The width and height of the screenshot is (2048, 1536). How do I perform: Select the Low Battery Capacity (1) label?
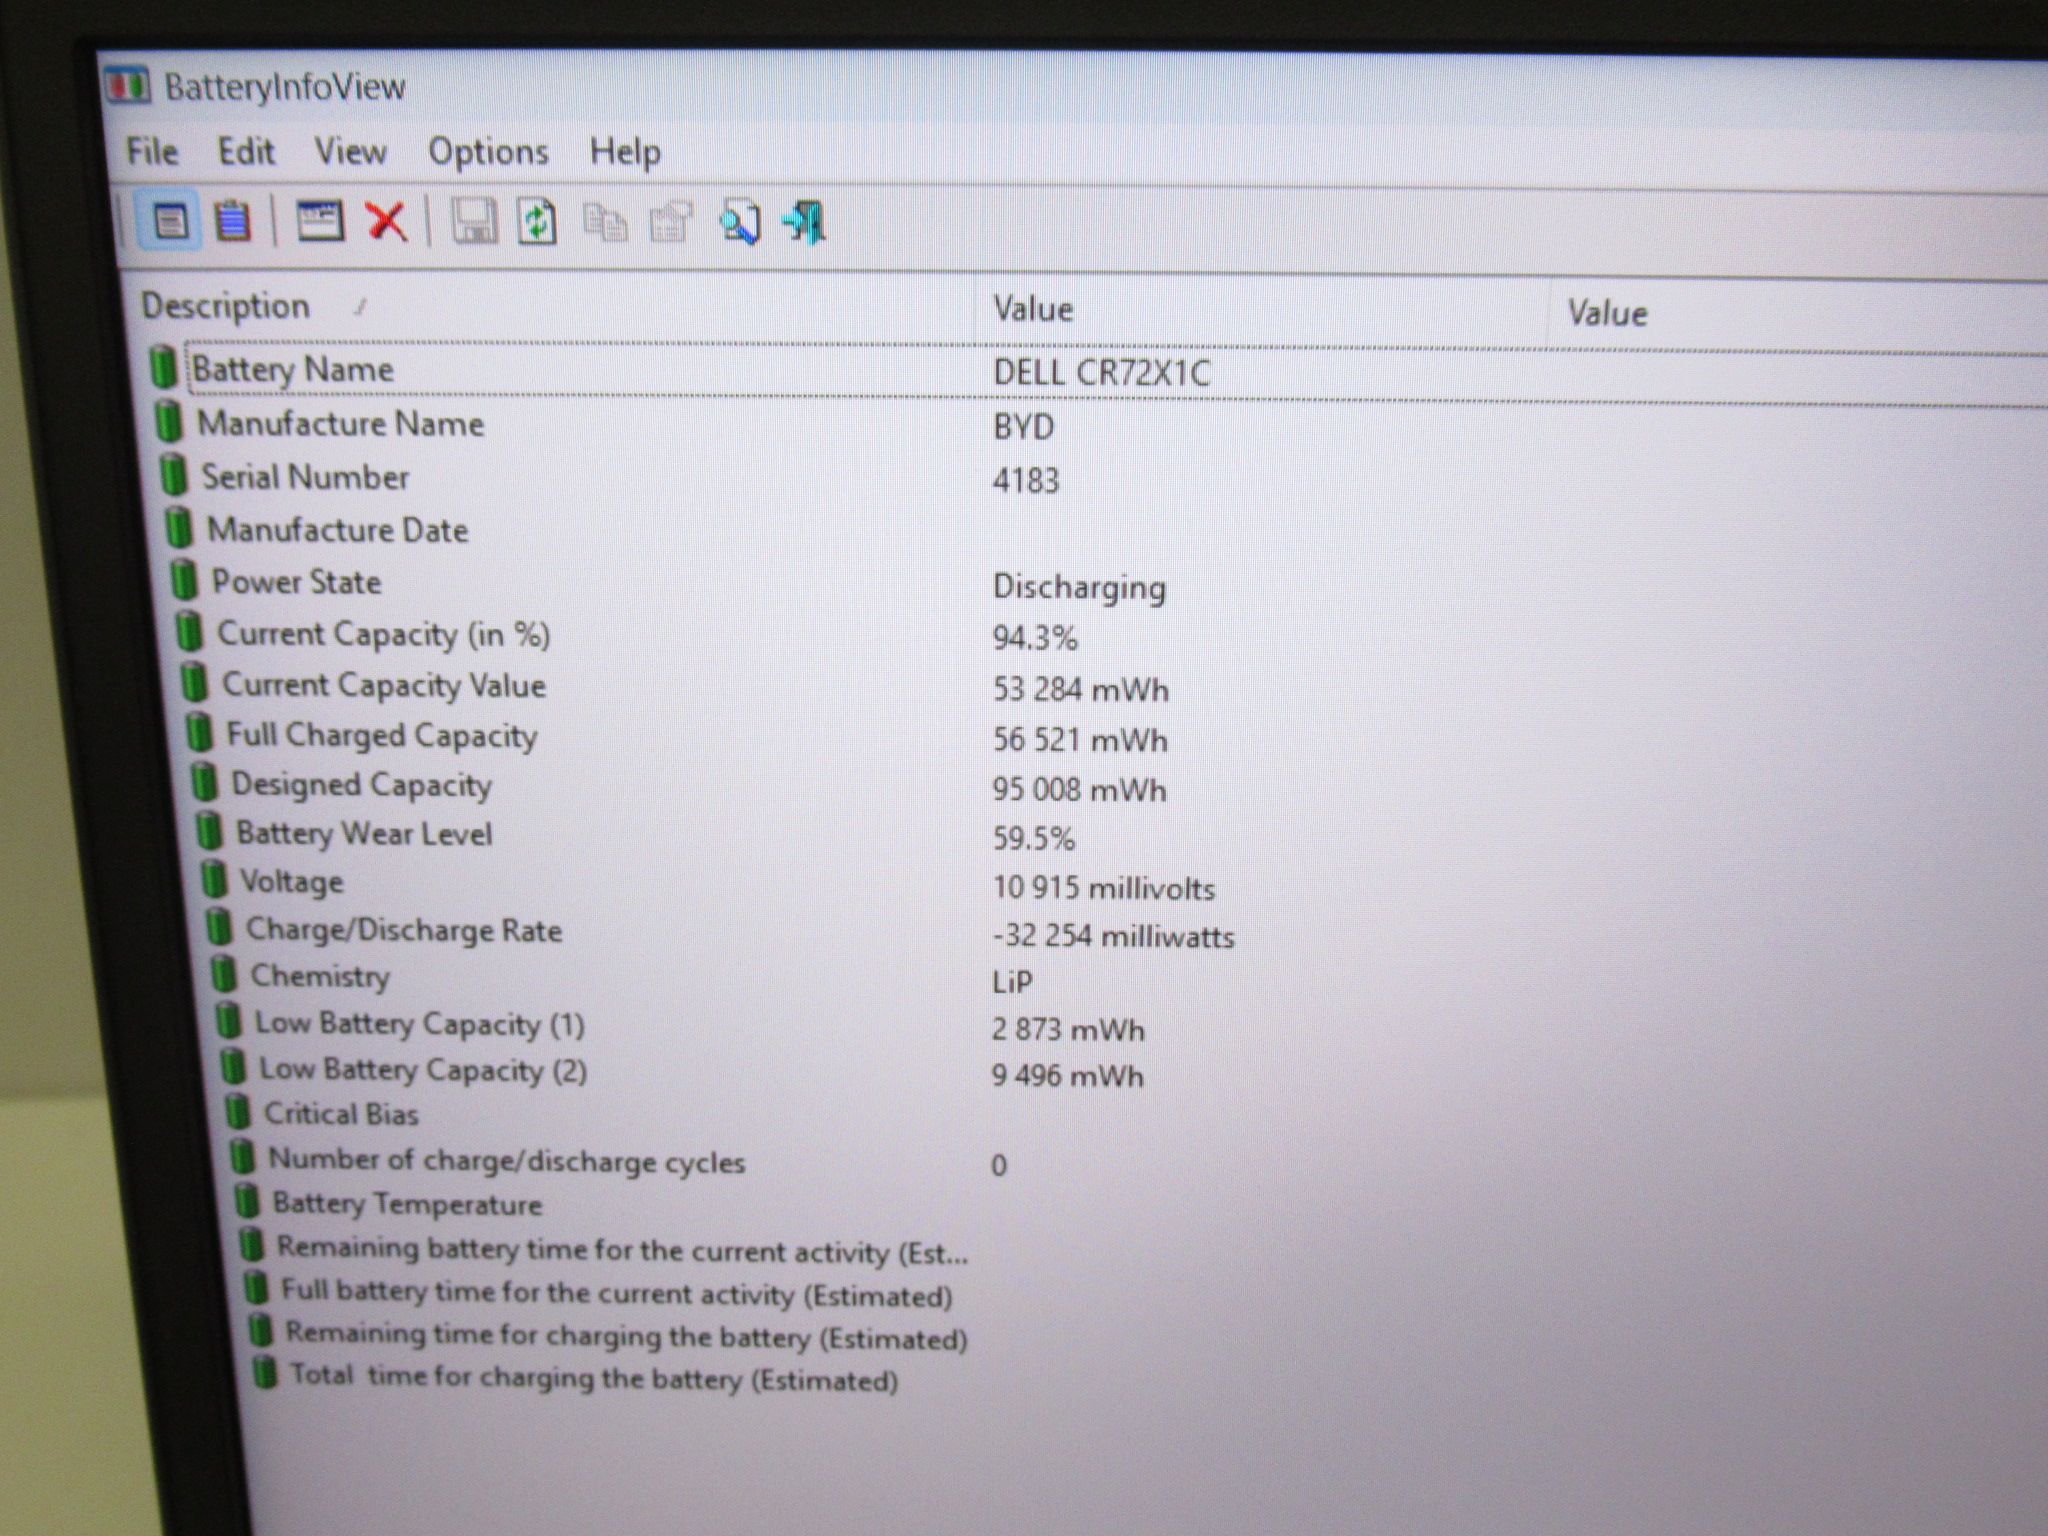click(x=420, y=1023)
